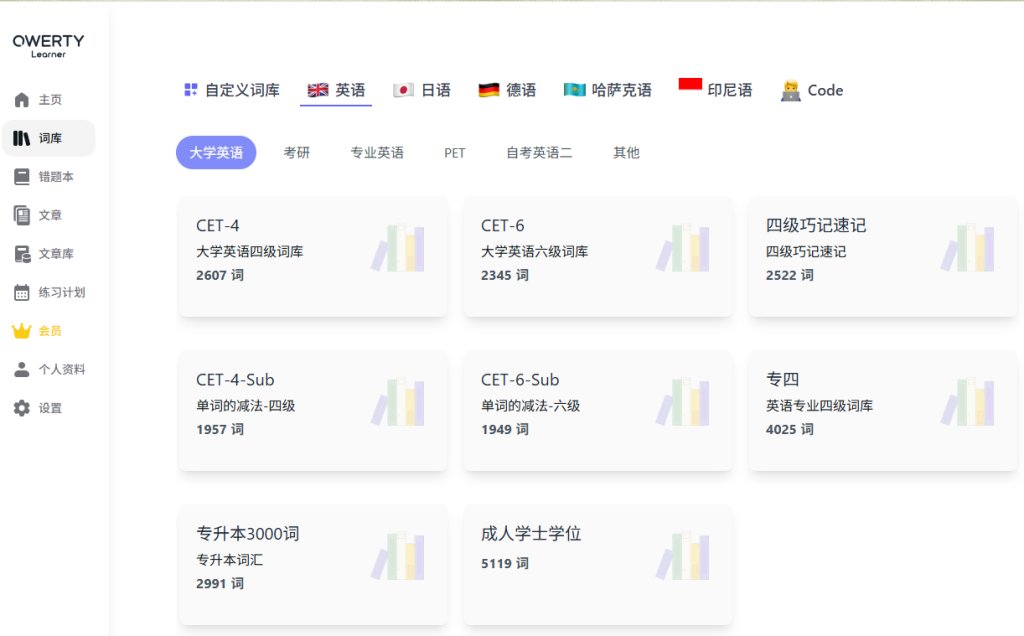Image resolution: width=1024 pixels, height=636 pixels.
Task: Choose the PET category filter
Action: coord(455,153)
